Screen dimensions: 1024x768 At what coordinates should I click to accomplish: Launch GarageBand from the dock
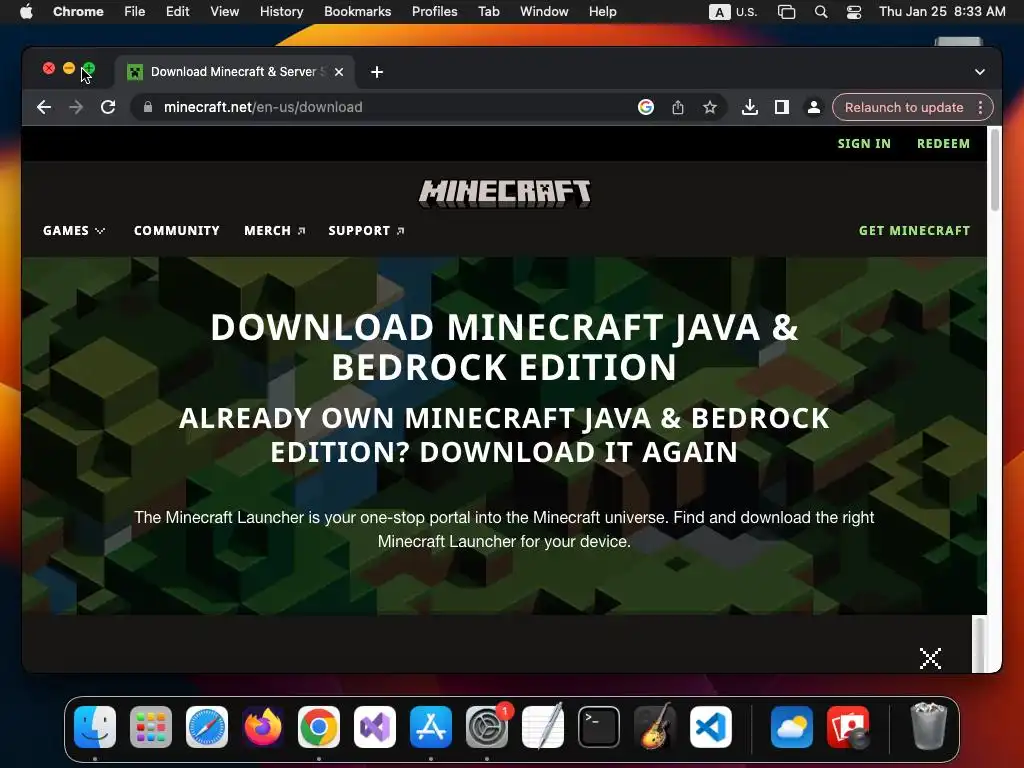tap(655, 727)
